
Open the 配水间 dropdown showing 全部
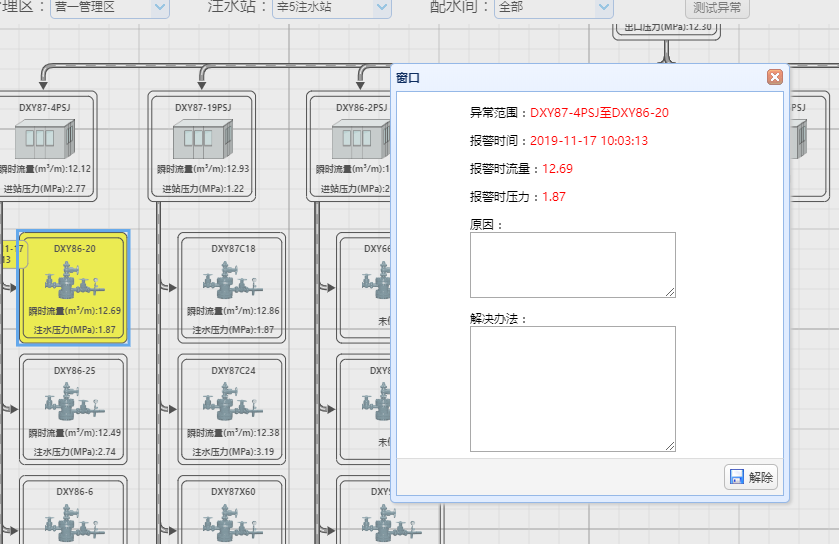pyautogui.click(x=553, y=7)
